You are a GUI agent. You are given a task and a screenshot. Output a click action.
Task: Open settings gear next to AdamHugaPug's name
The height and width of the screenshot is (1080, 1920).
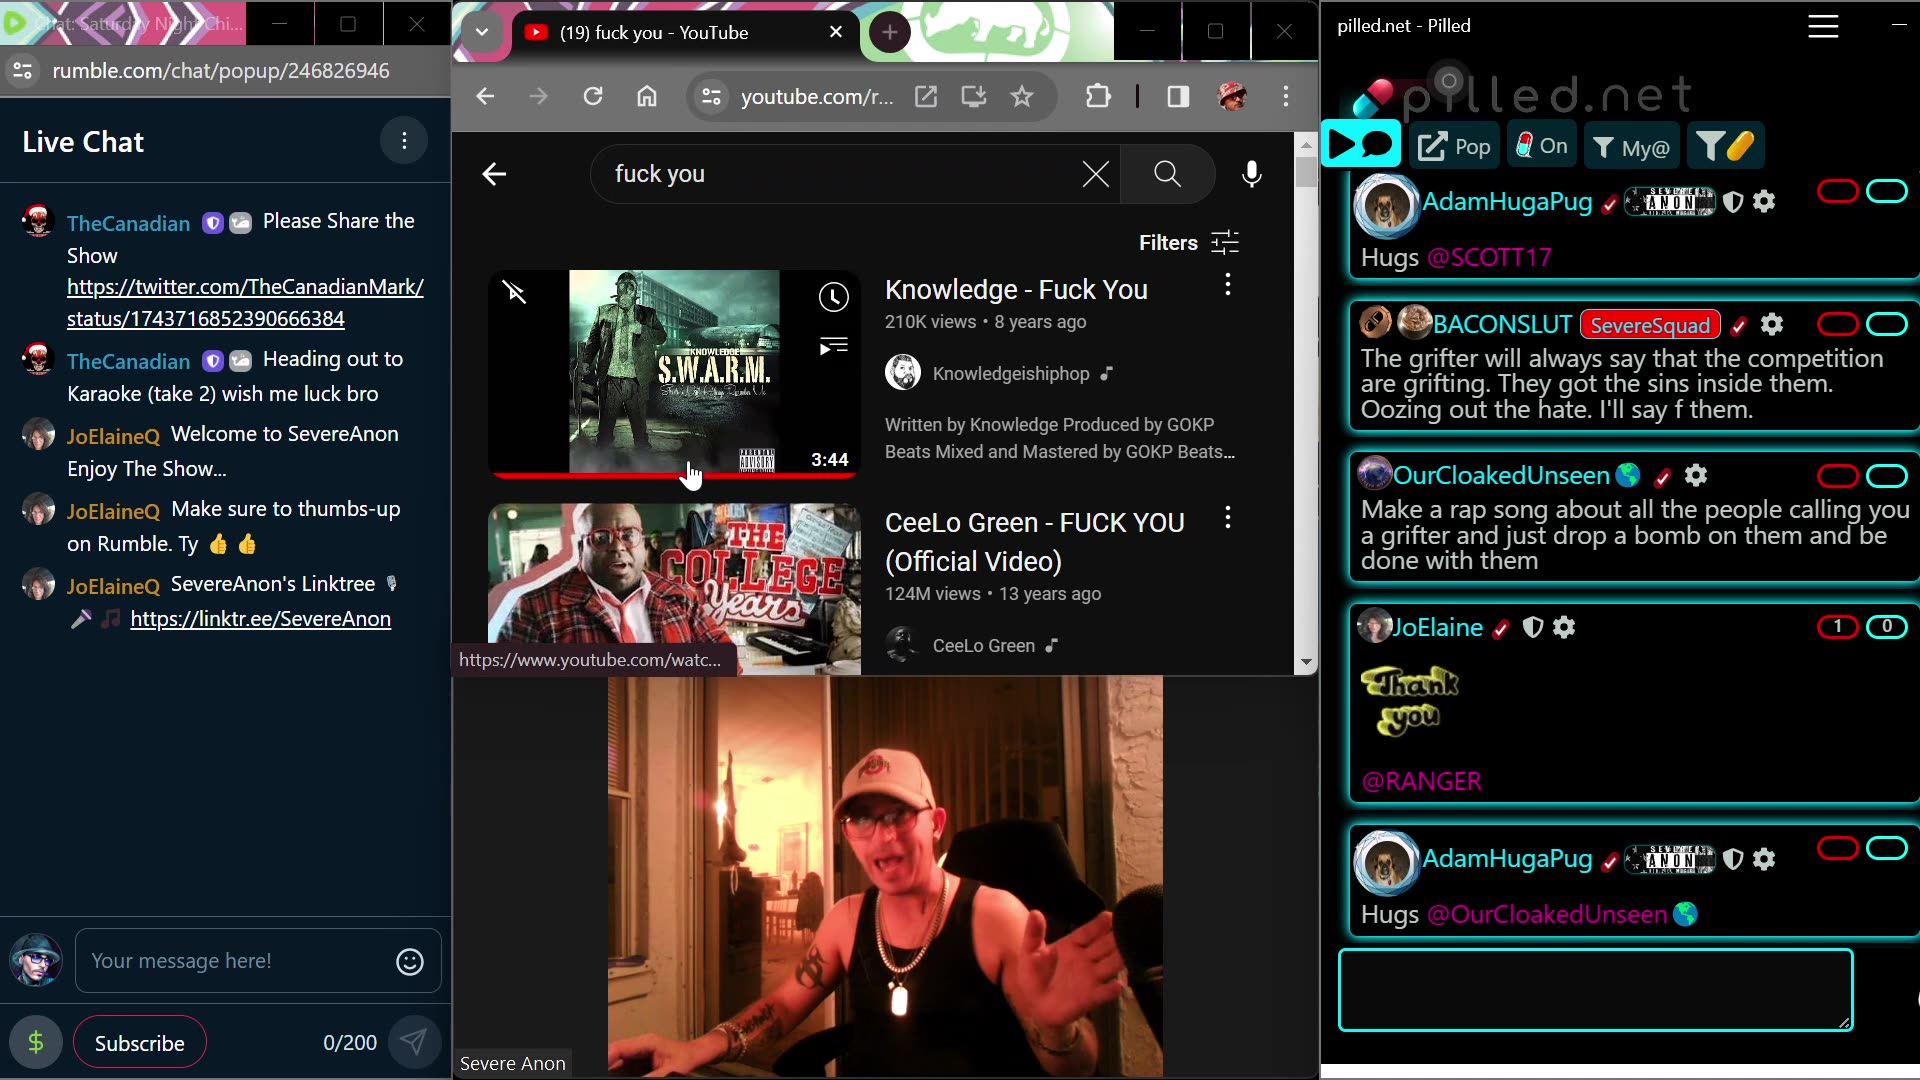(1763, 200)
